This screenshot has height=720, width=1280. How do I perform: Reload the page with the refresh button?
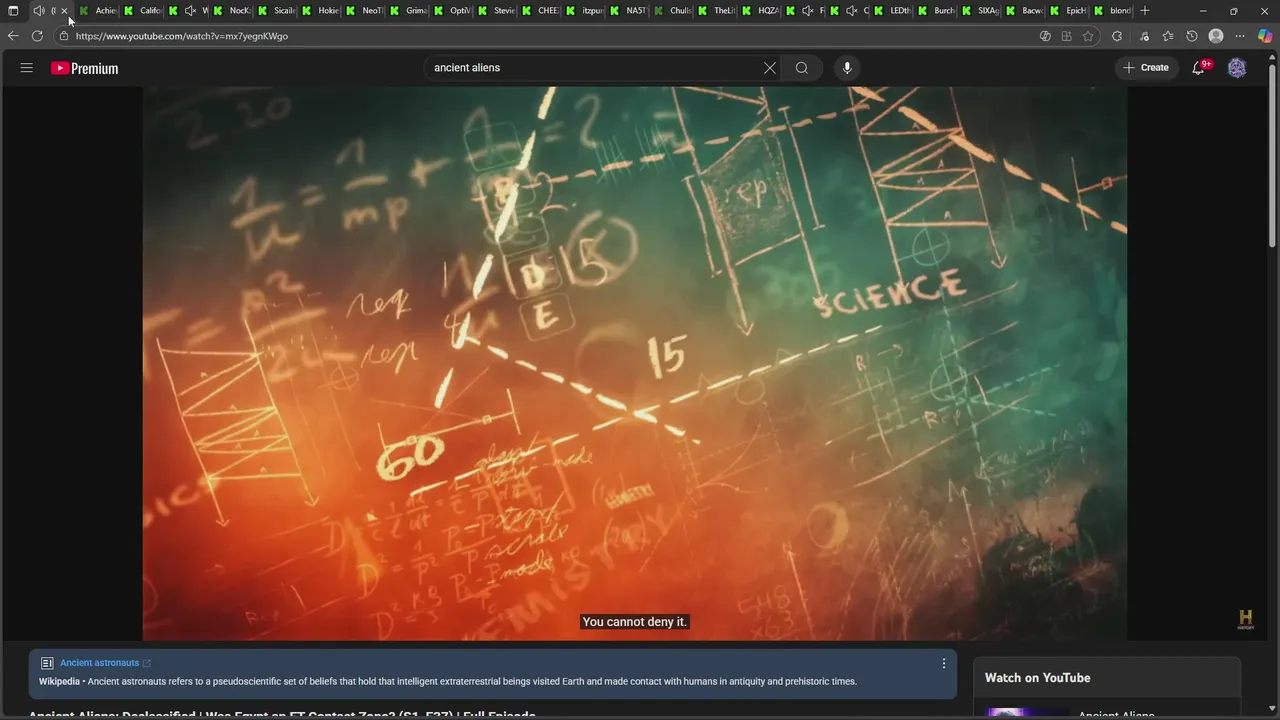click(x=37, y=36)
